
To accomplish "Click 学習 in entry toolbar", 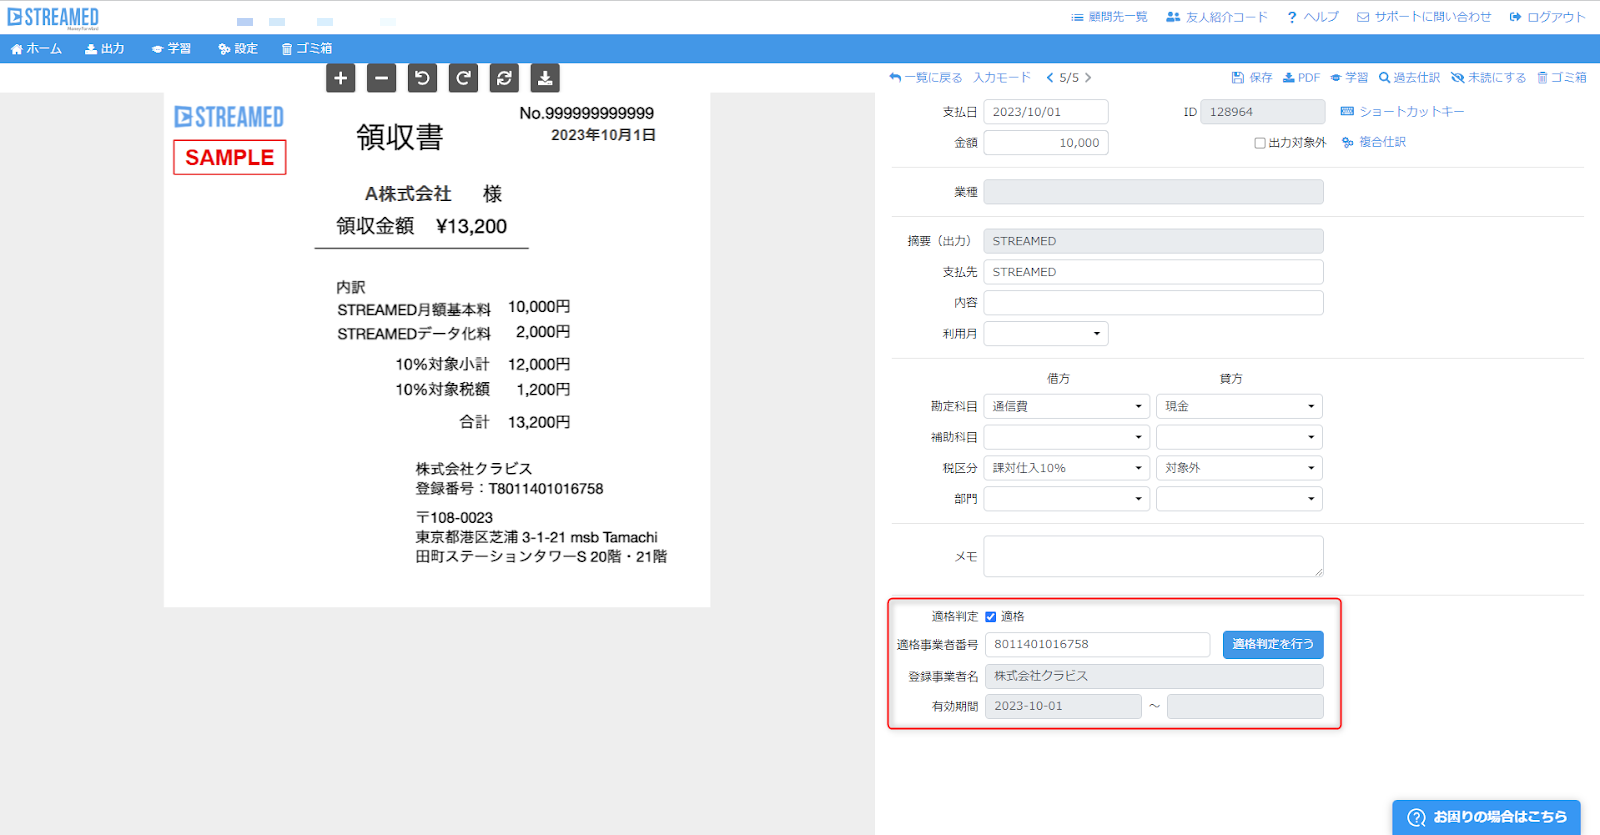I will (x=1349, y=78).
